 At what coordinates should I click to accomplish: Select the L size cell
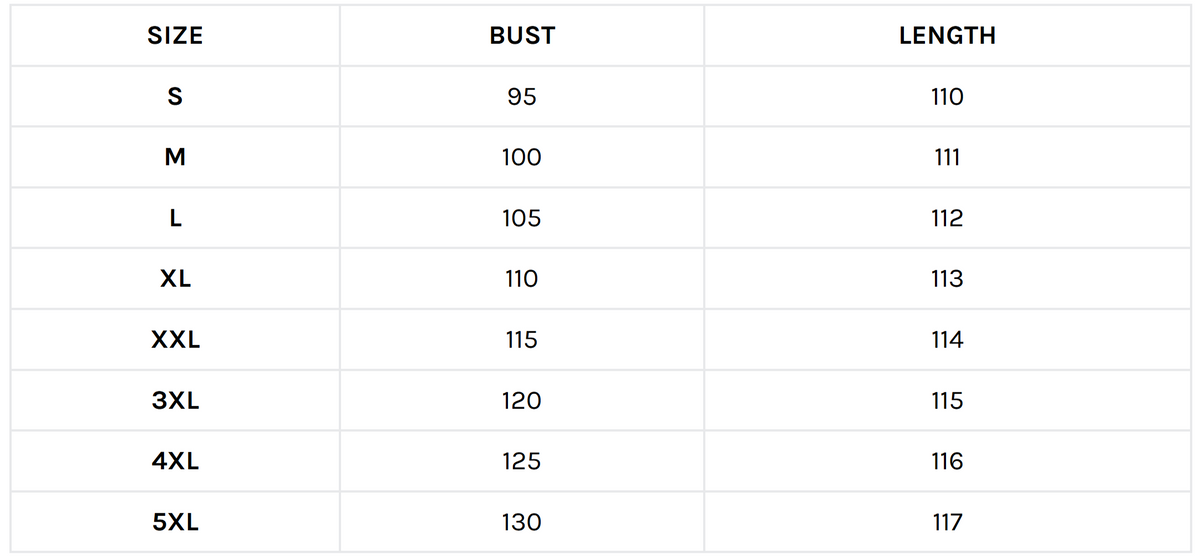click(175, 218)
